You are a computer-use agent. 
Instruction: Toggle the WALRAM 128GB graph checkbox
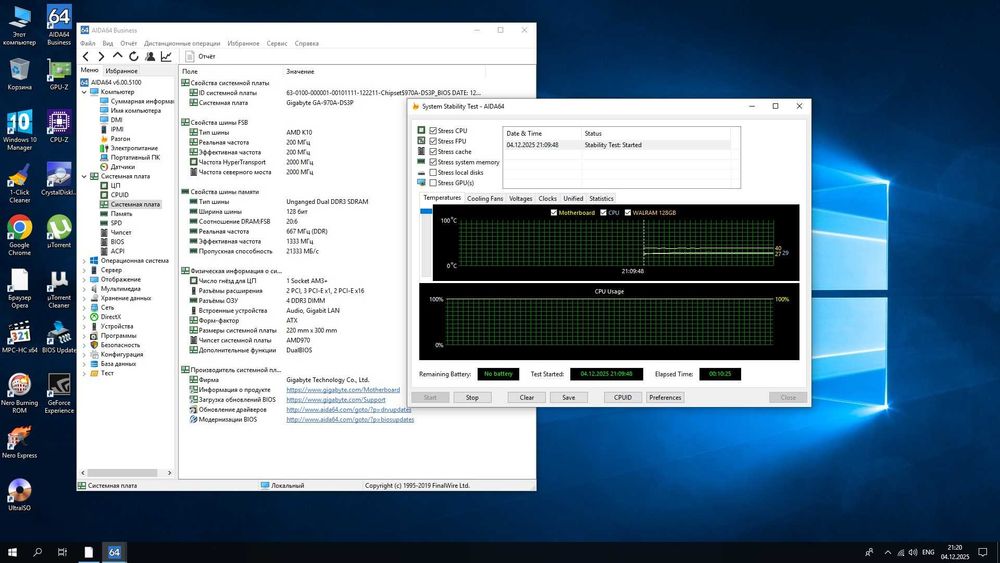[x=628, y=212]
